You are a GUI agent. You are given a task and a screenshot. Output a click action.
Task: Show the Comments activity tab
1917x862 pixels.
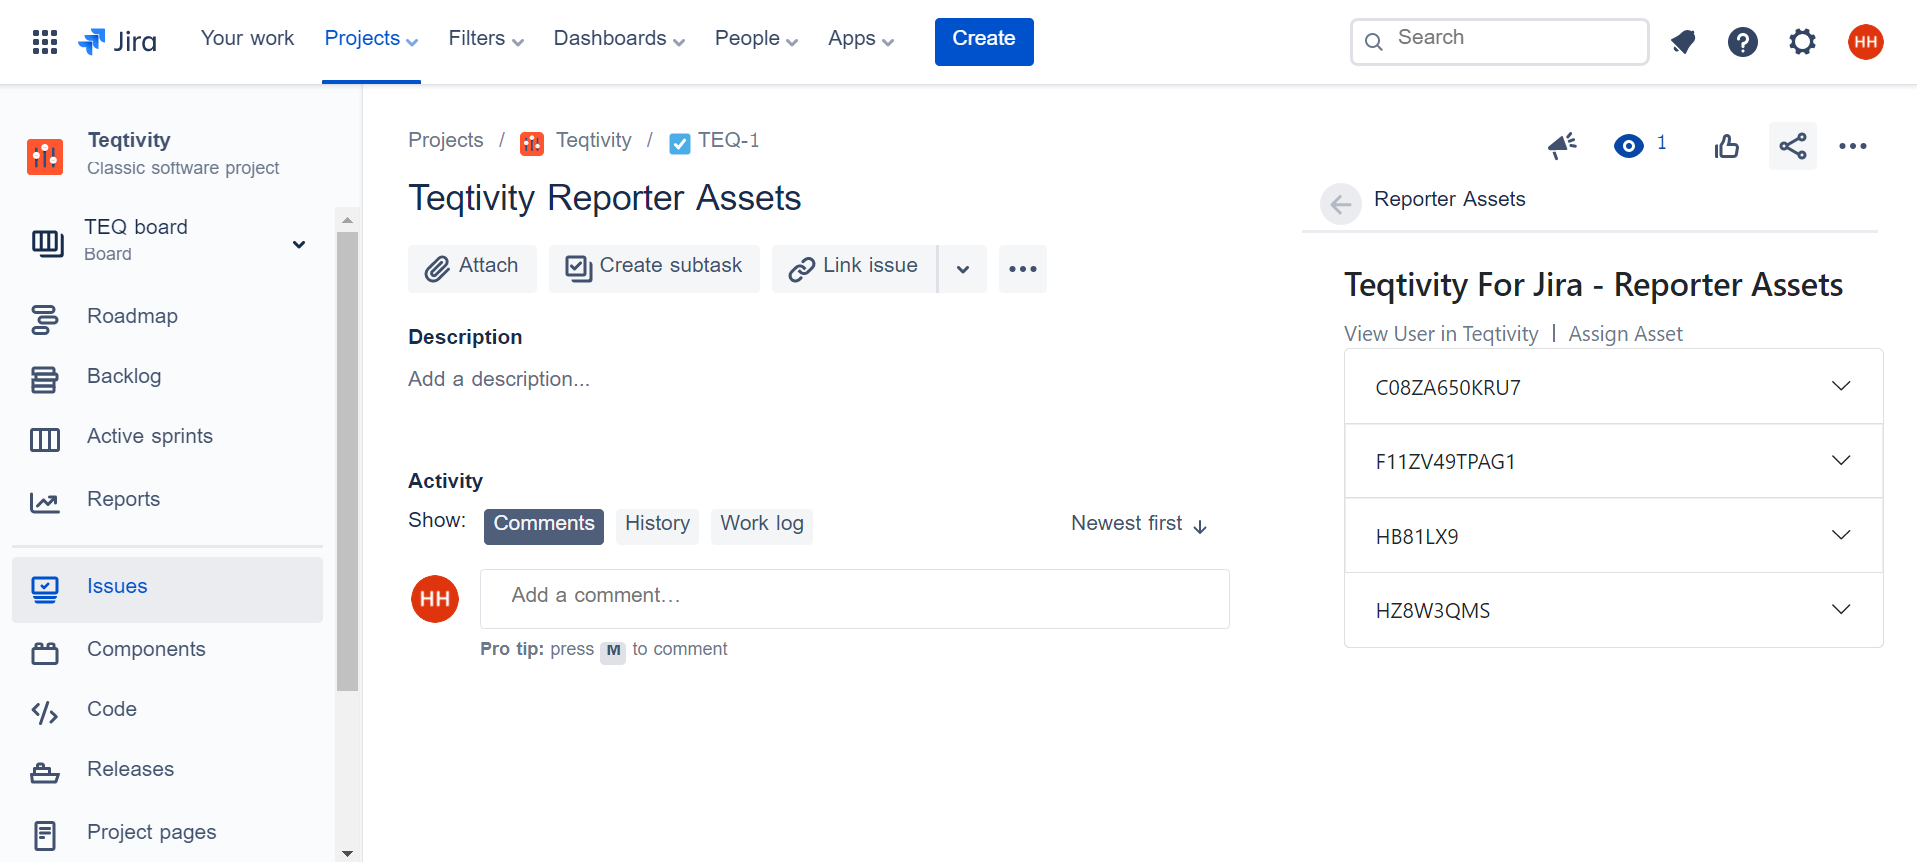(544, 526)
